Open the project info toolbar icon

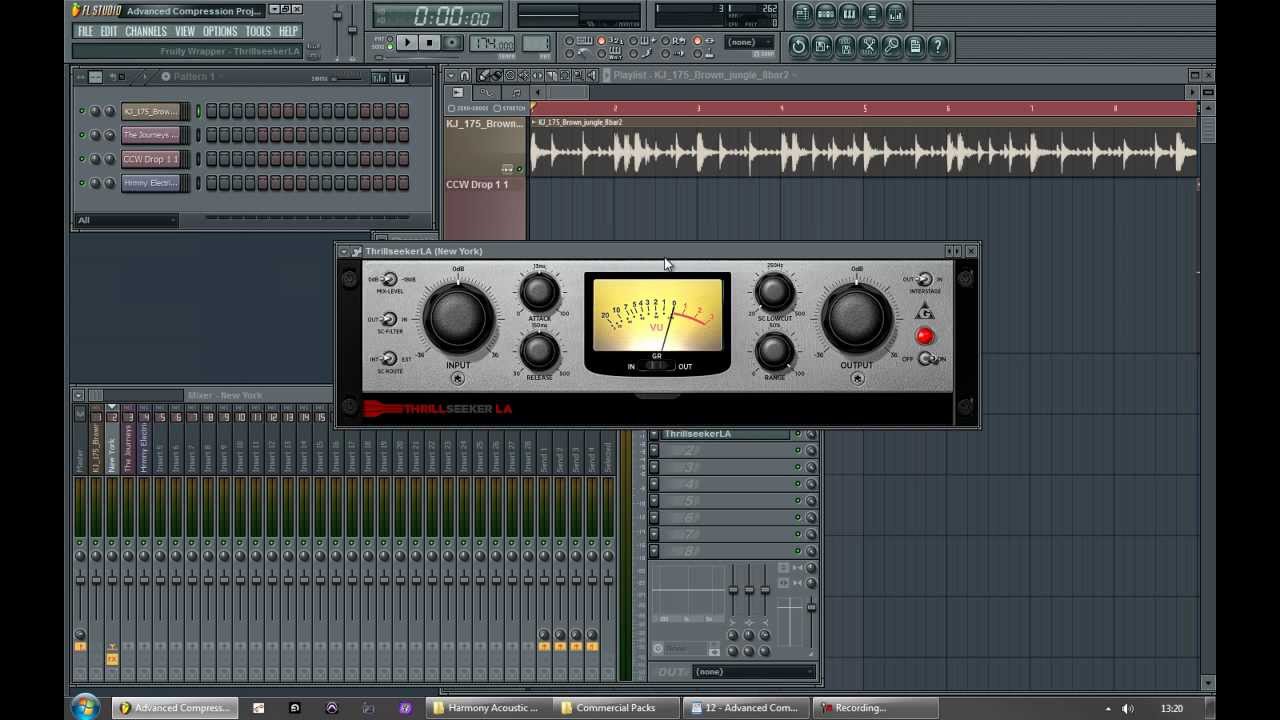915,46
